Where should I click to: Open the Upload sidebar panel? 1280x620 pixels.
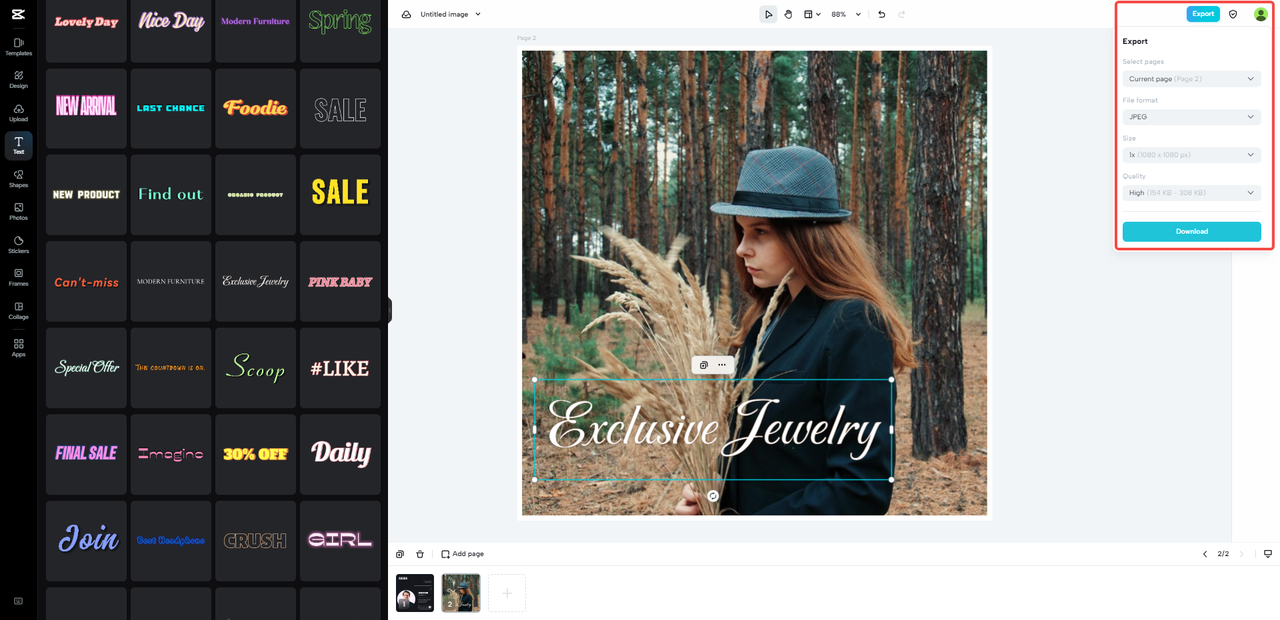18,113
